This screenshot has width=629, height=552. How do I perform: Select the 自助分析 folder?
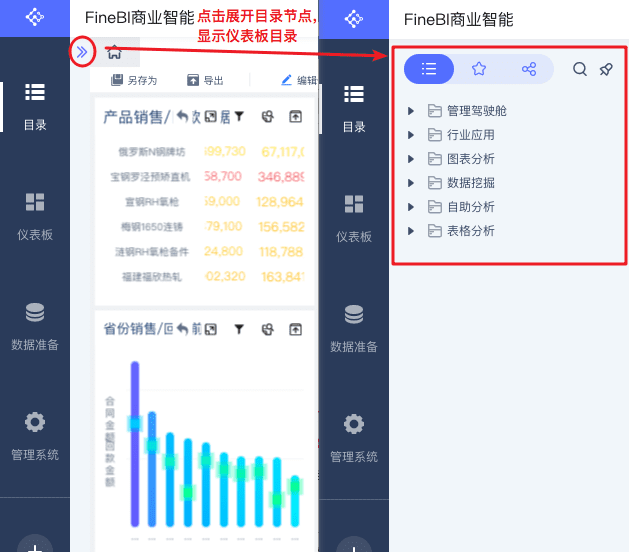pyautogui.click(x=461, y=207)
